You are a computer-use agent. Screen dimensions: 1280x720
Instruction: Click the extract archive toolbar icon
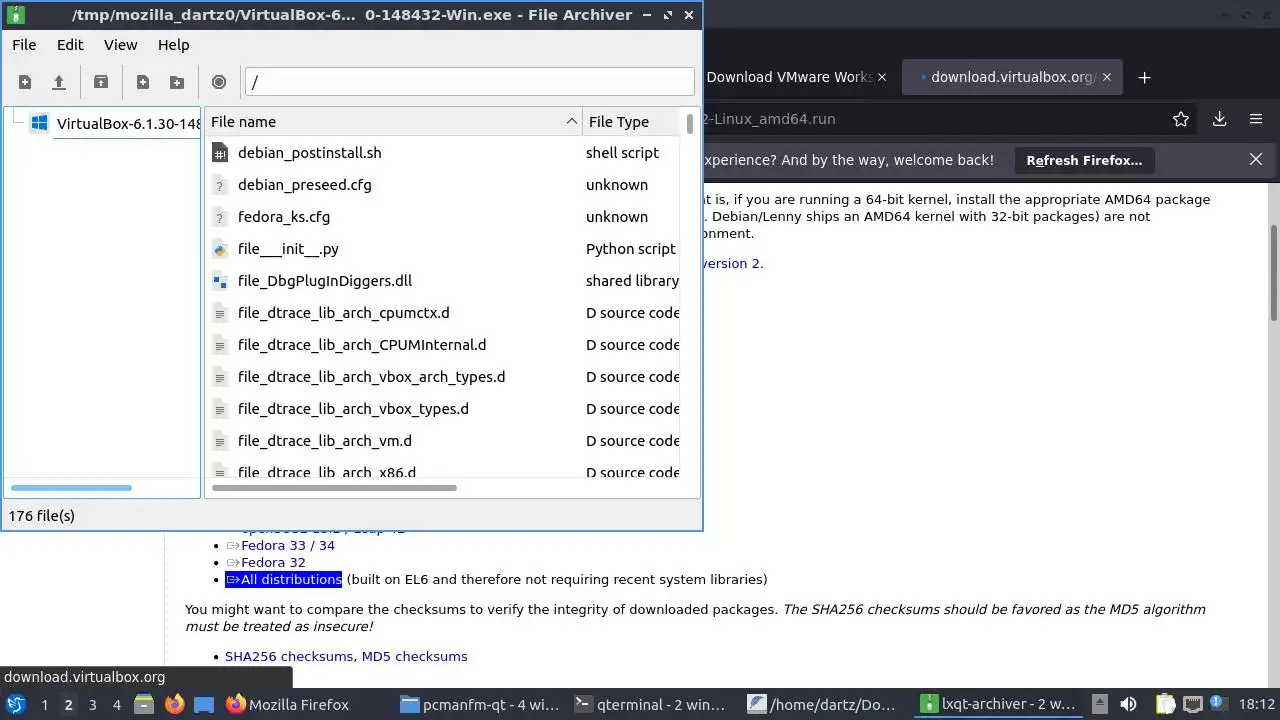click(x=101, y=82)
